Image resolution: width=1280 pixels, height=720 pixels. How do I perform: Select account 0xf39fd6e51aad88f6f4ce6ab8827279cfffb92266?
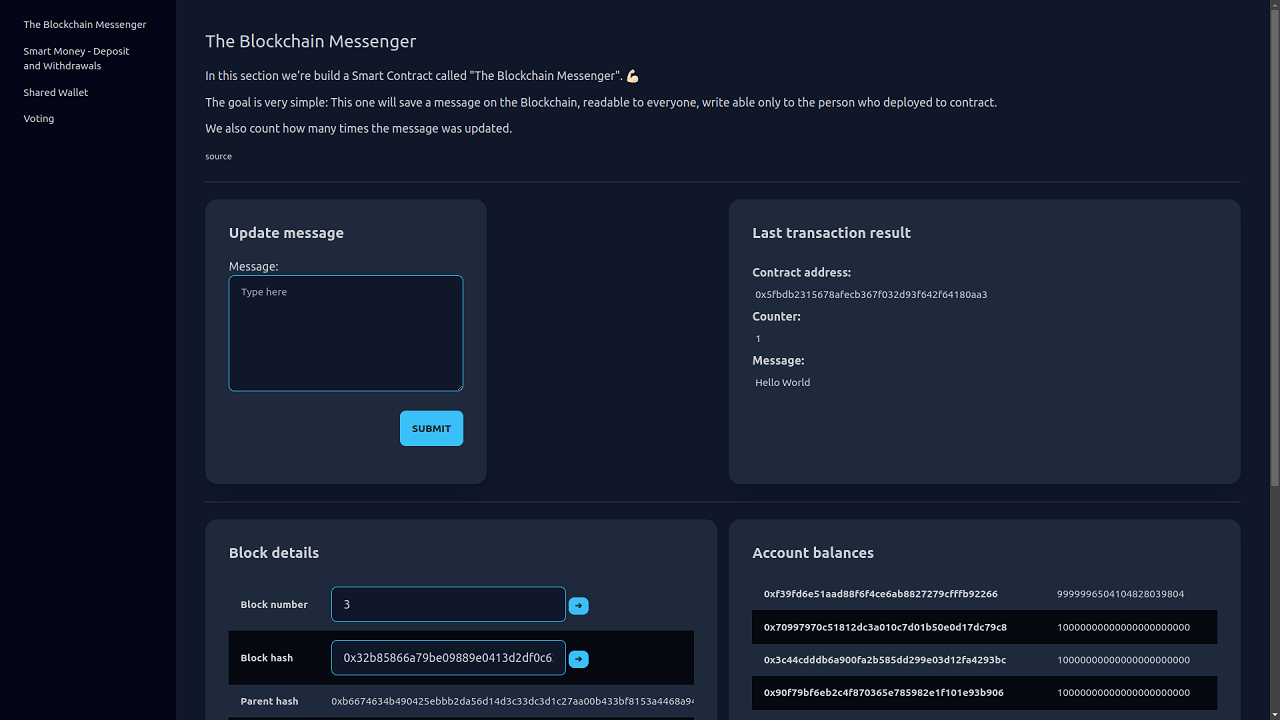tap(880, 594)
